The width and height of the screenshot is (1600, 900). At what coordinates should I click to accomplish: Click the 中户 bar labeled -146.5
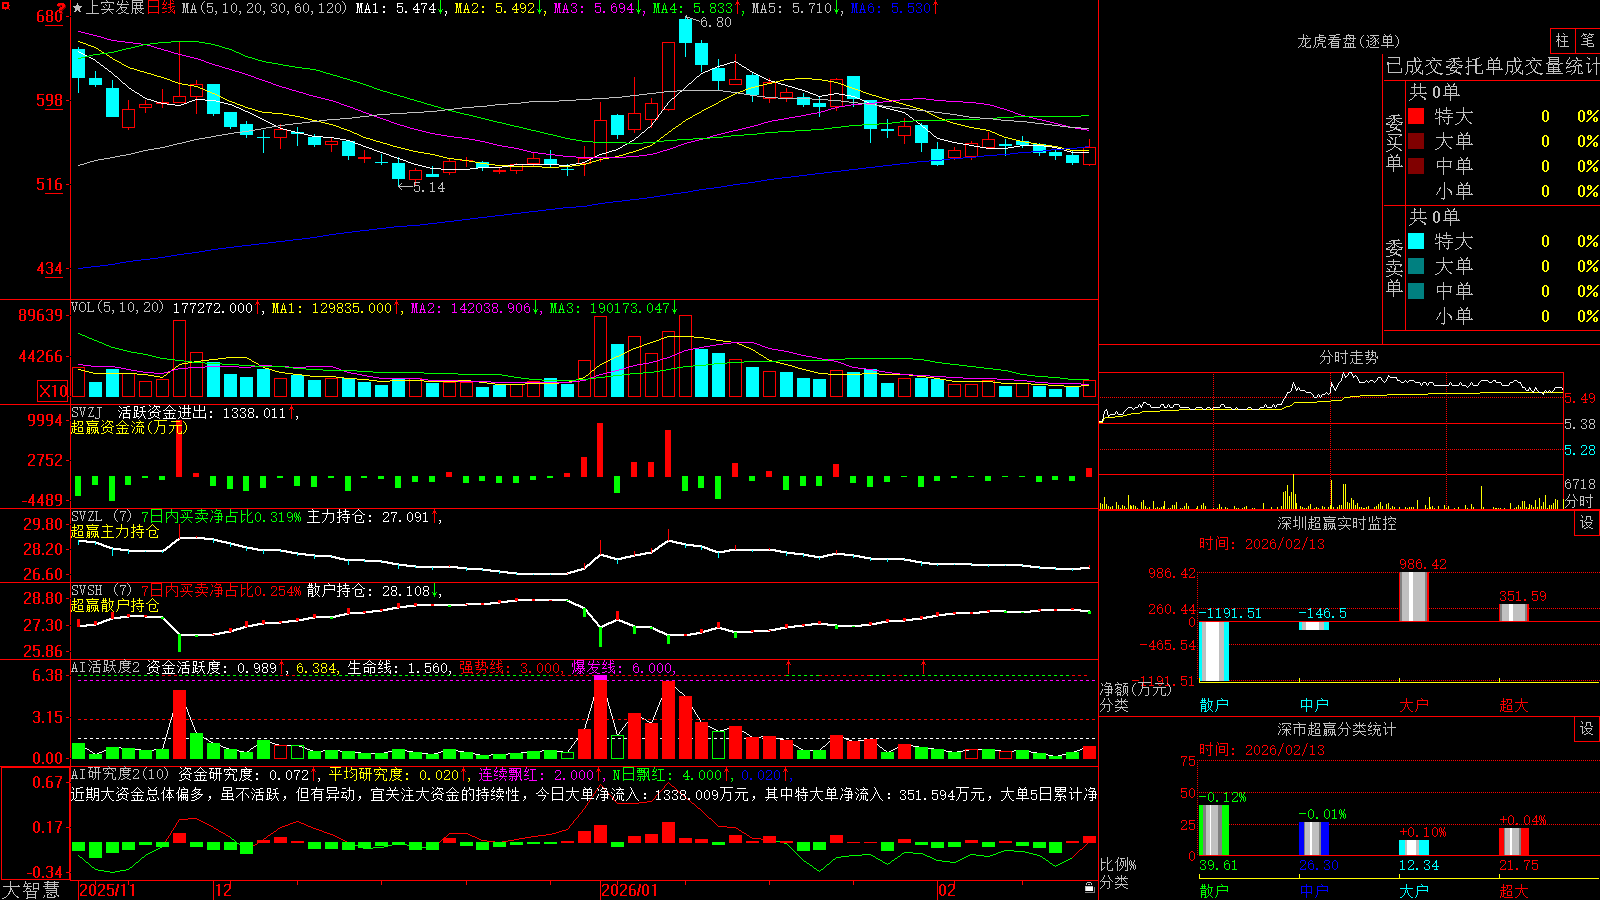(x=1314, y=626)
